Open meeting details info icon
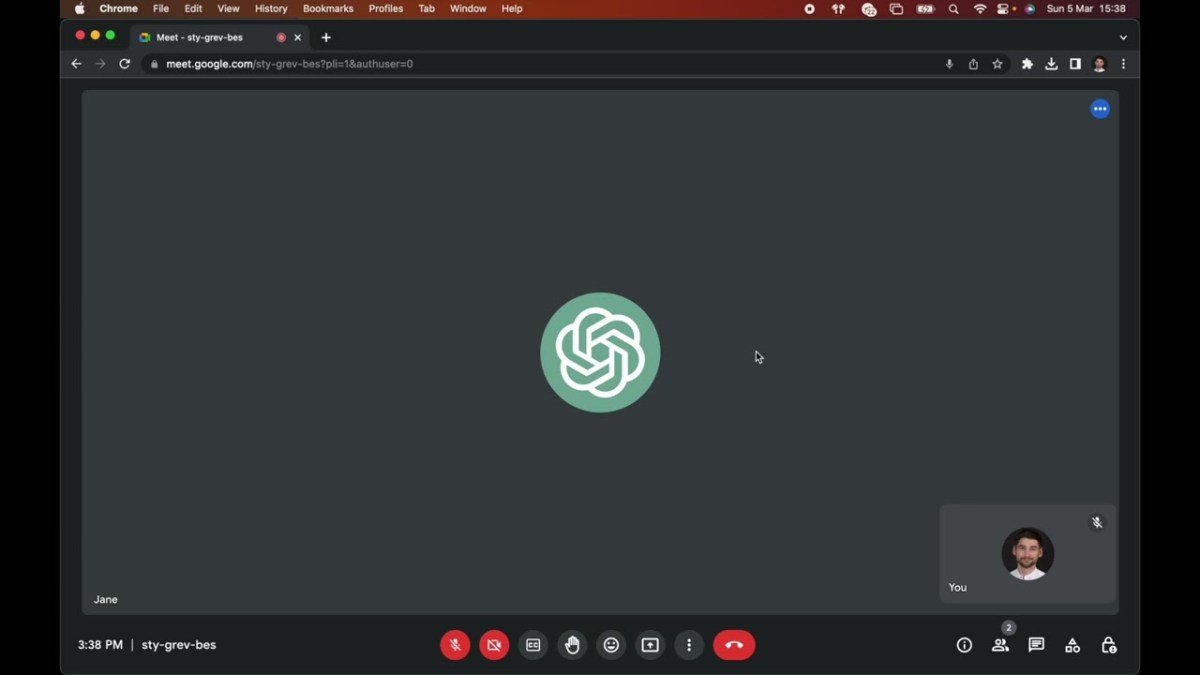The image size is (1200, 675). pos(964,645)
